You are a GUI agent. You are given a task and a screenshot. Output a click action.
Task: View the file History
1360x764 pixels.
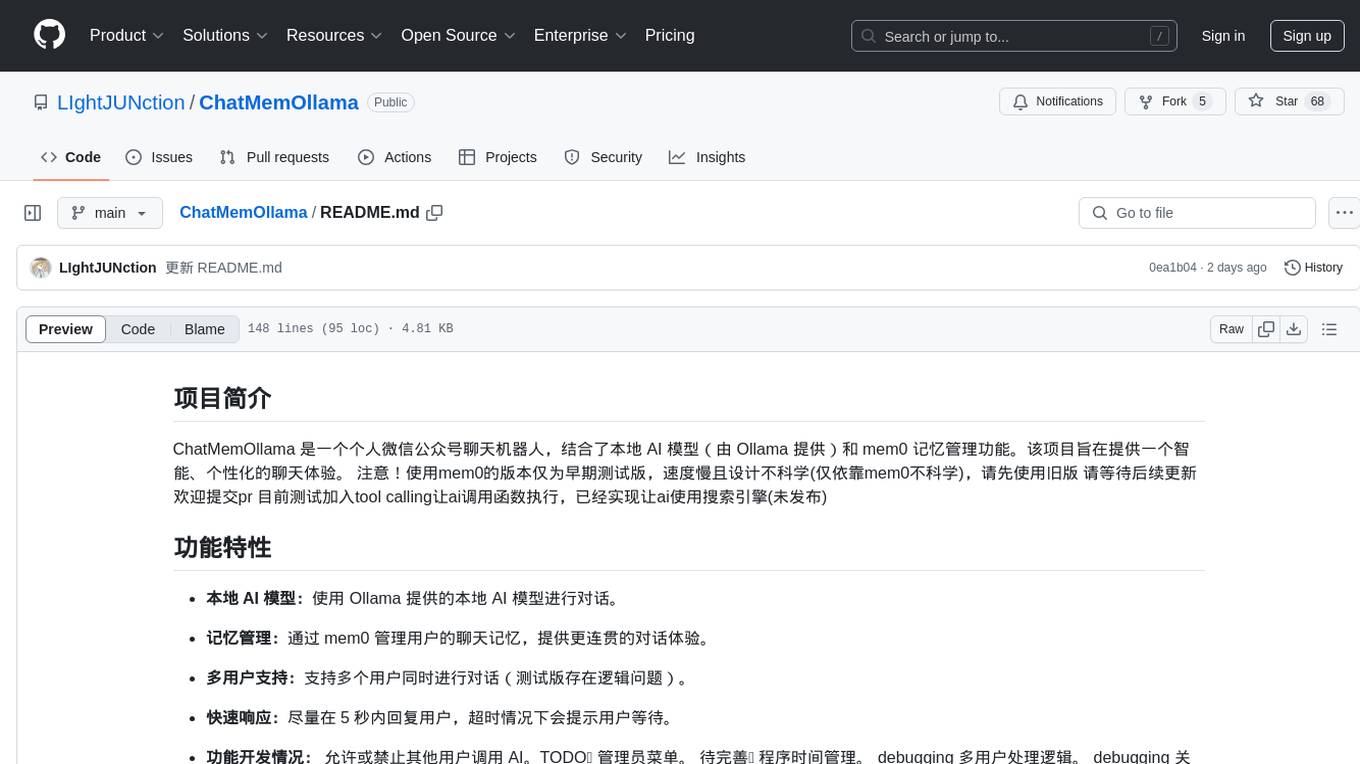(x=1313, y=267)
